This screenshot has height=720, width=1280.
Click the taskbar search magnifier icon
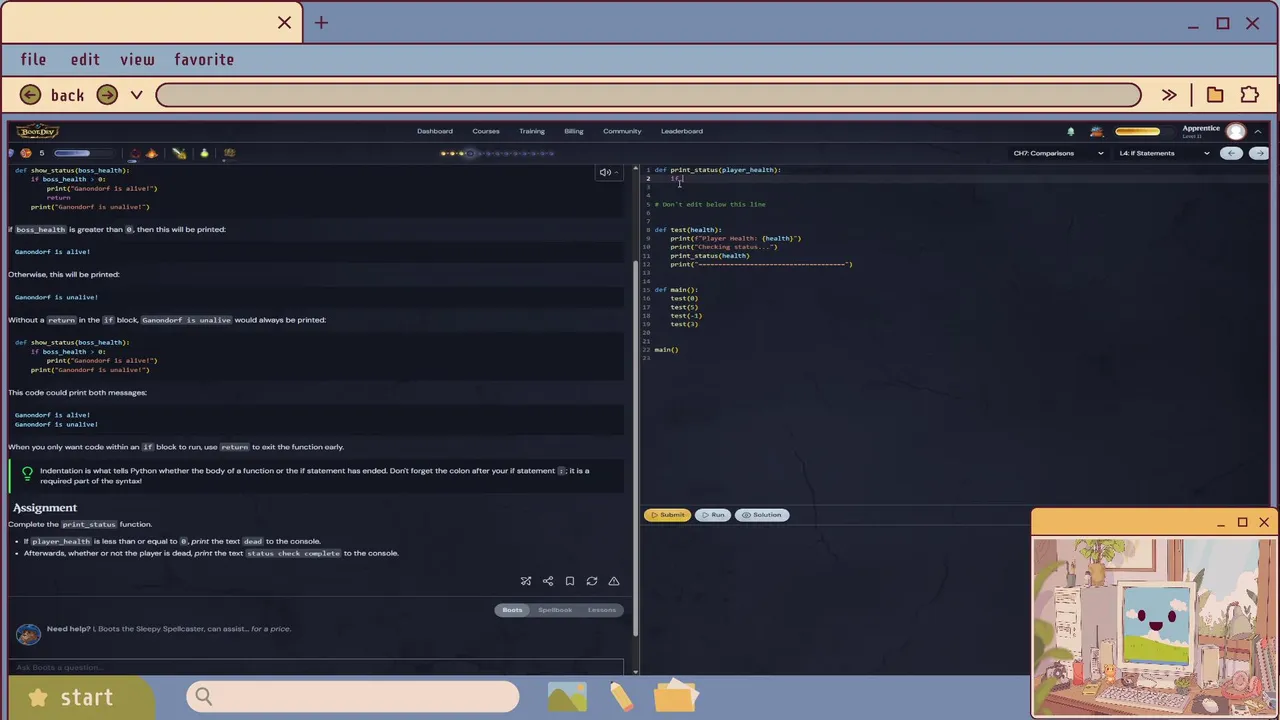tap(204, 697)
